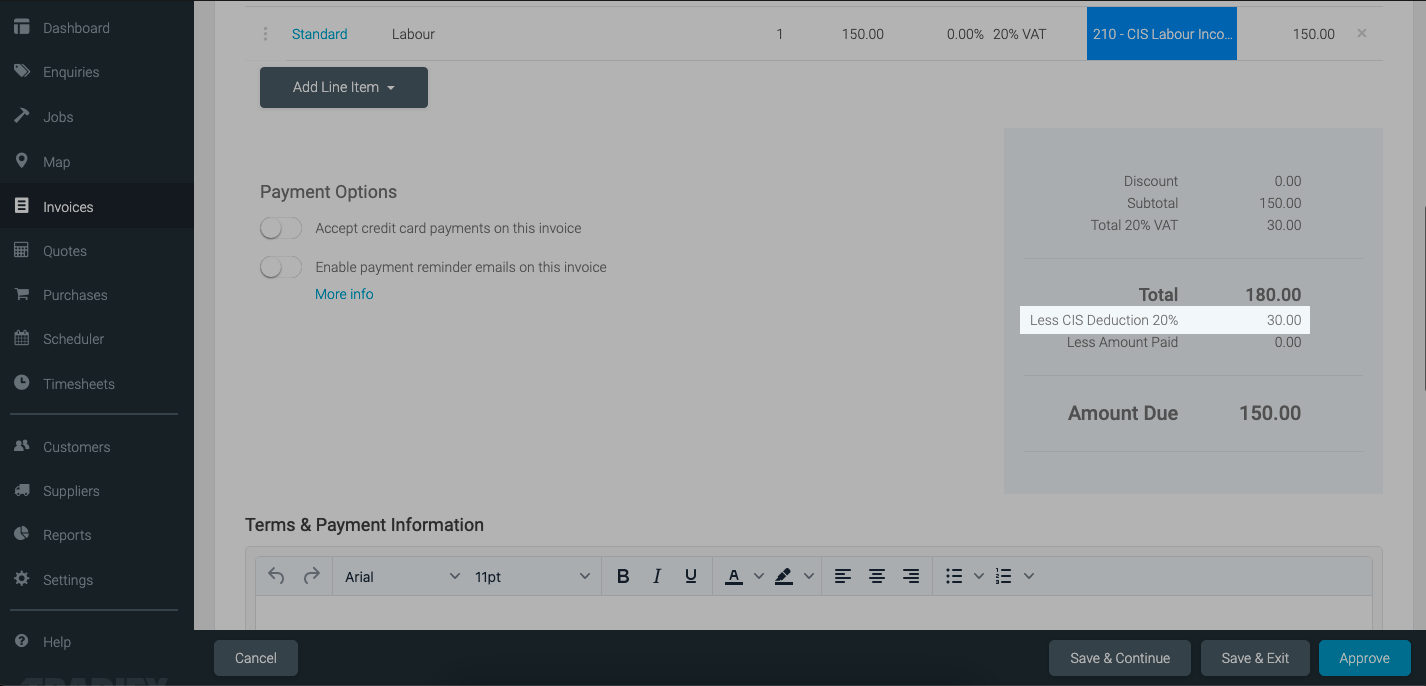1426x686 pixels.
Task: Apply underline formatting
Action: pyautogui.click(x=690, y=576)
